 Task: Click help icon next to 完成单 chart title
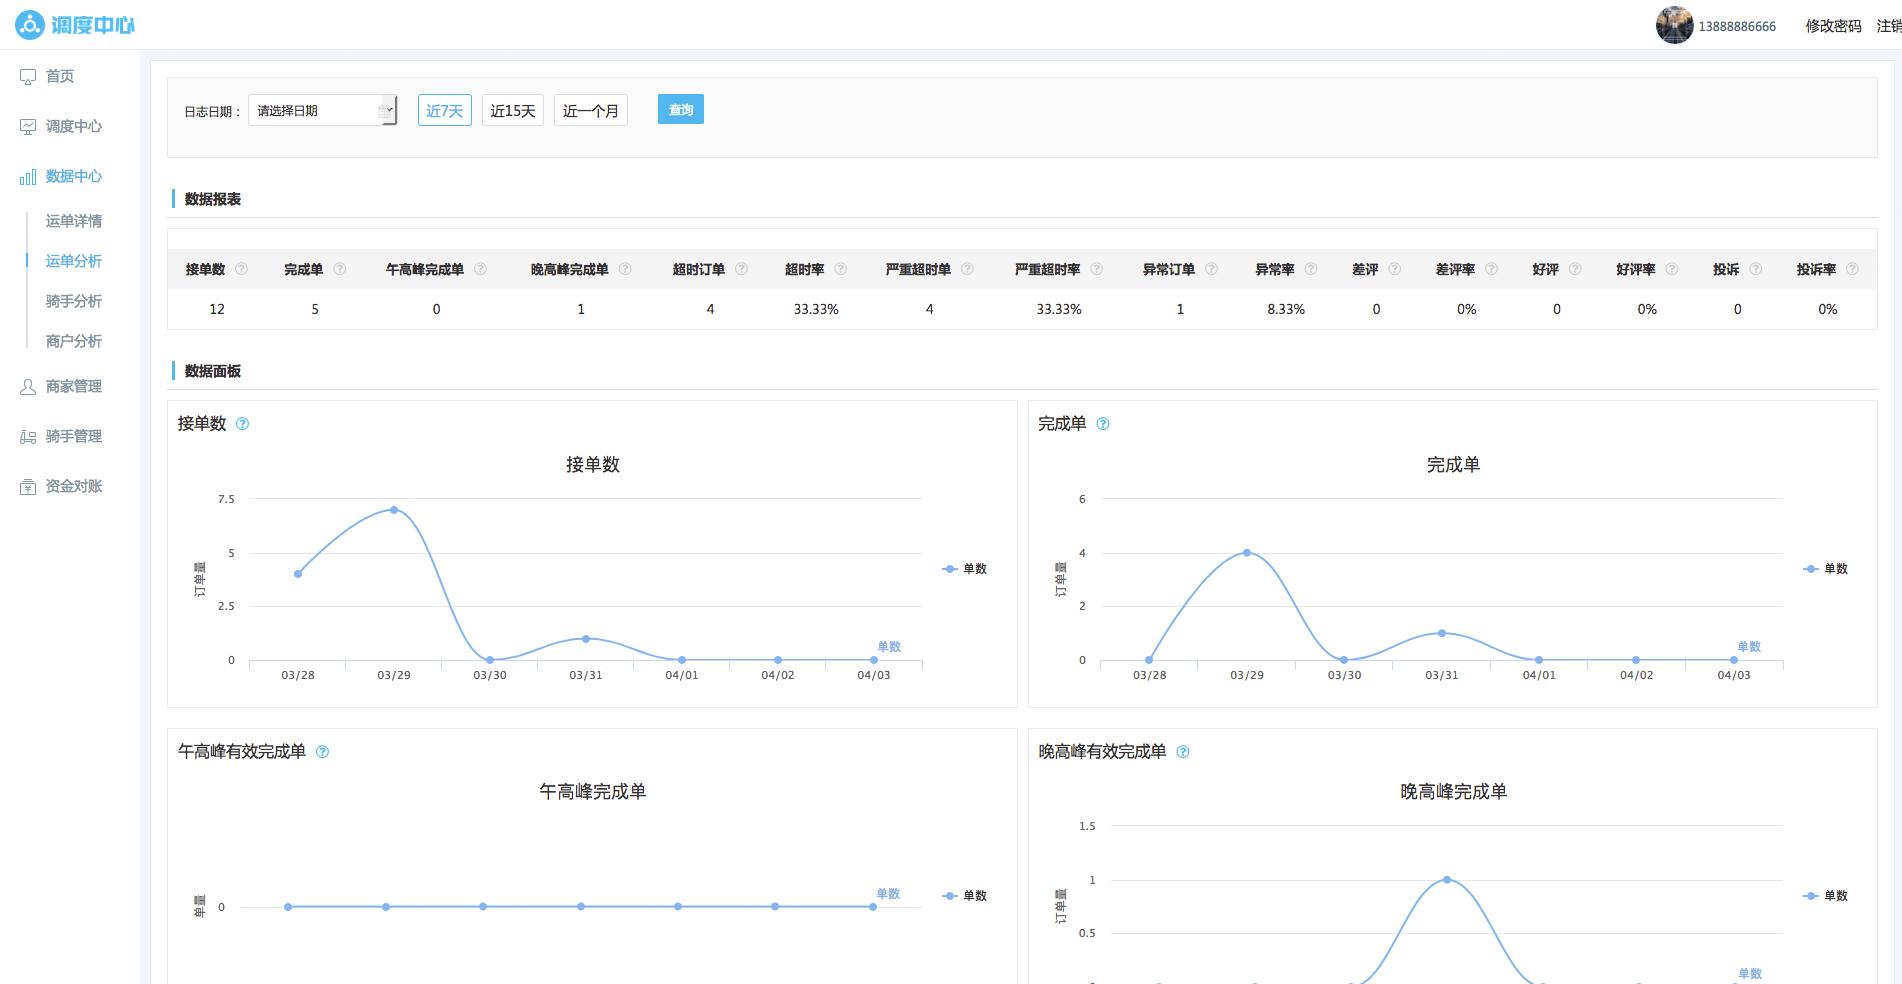1103,424
